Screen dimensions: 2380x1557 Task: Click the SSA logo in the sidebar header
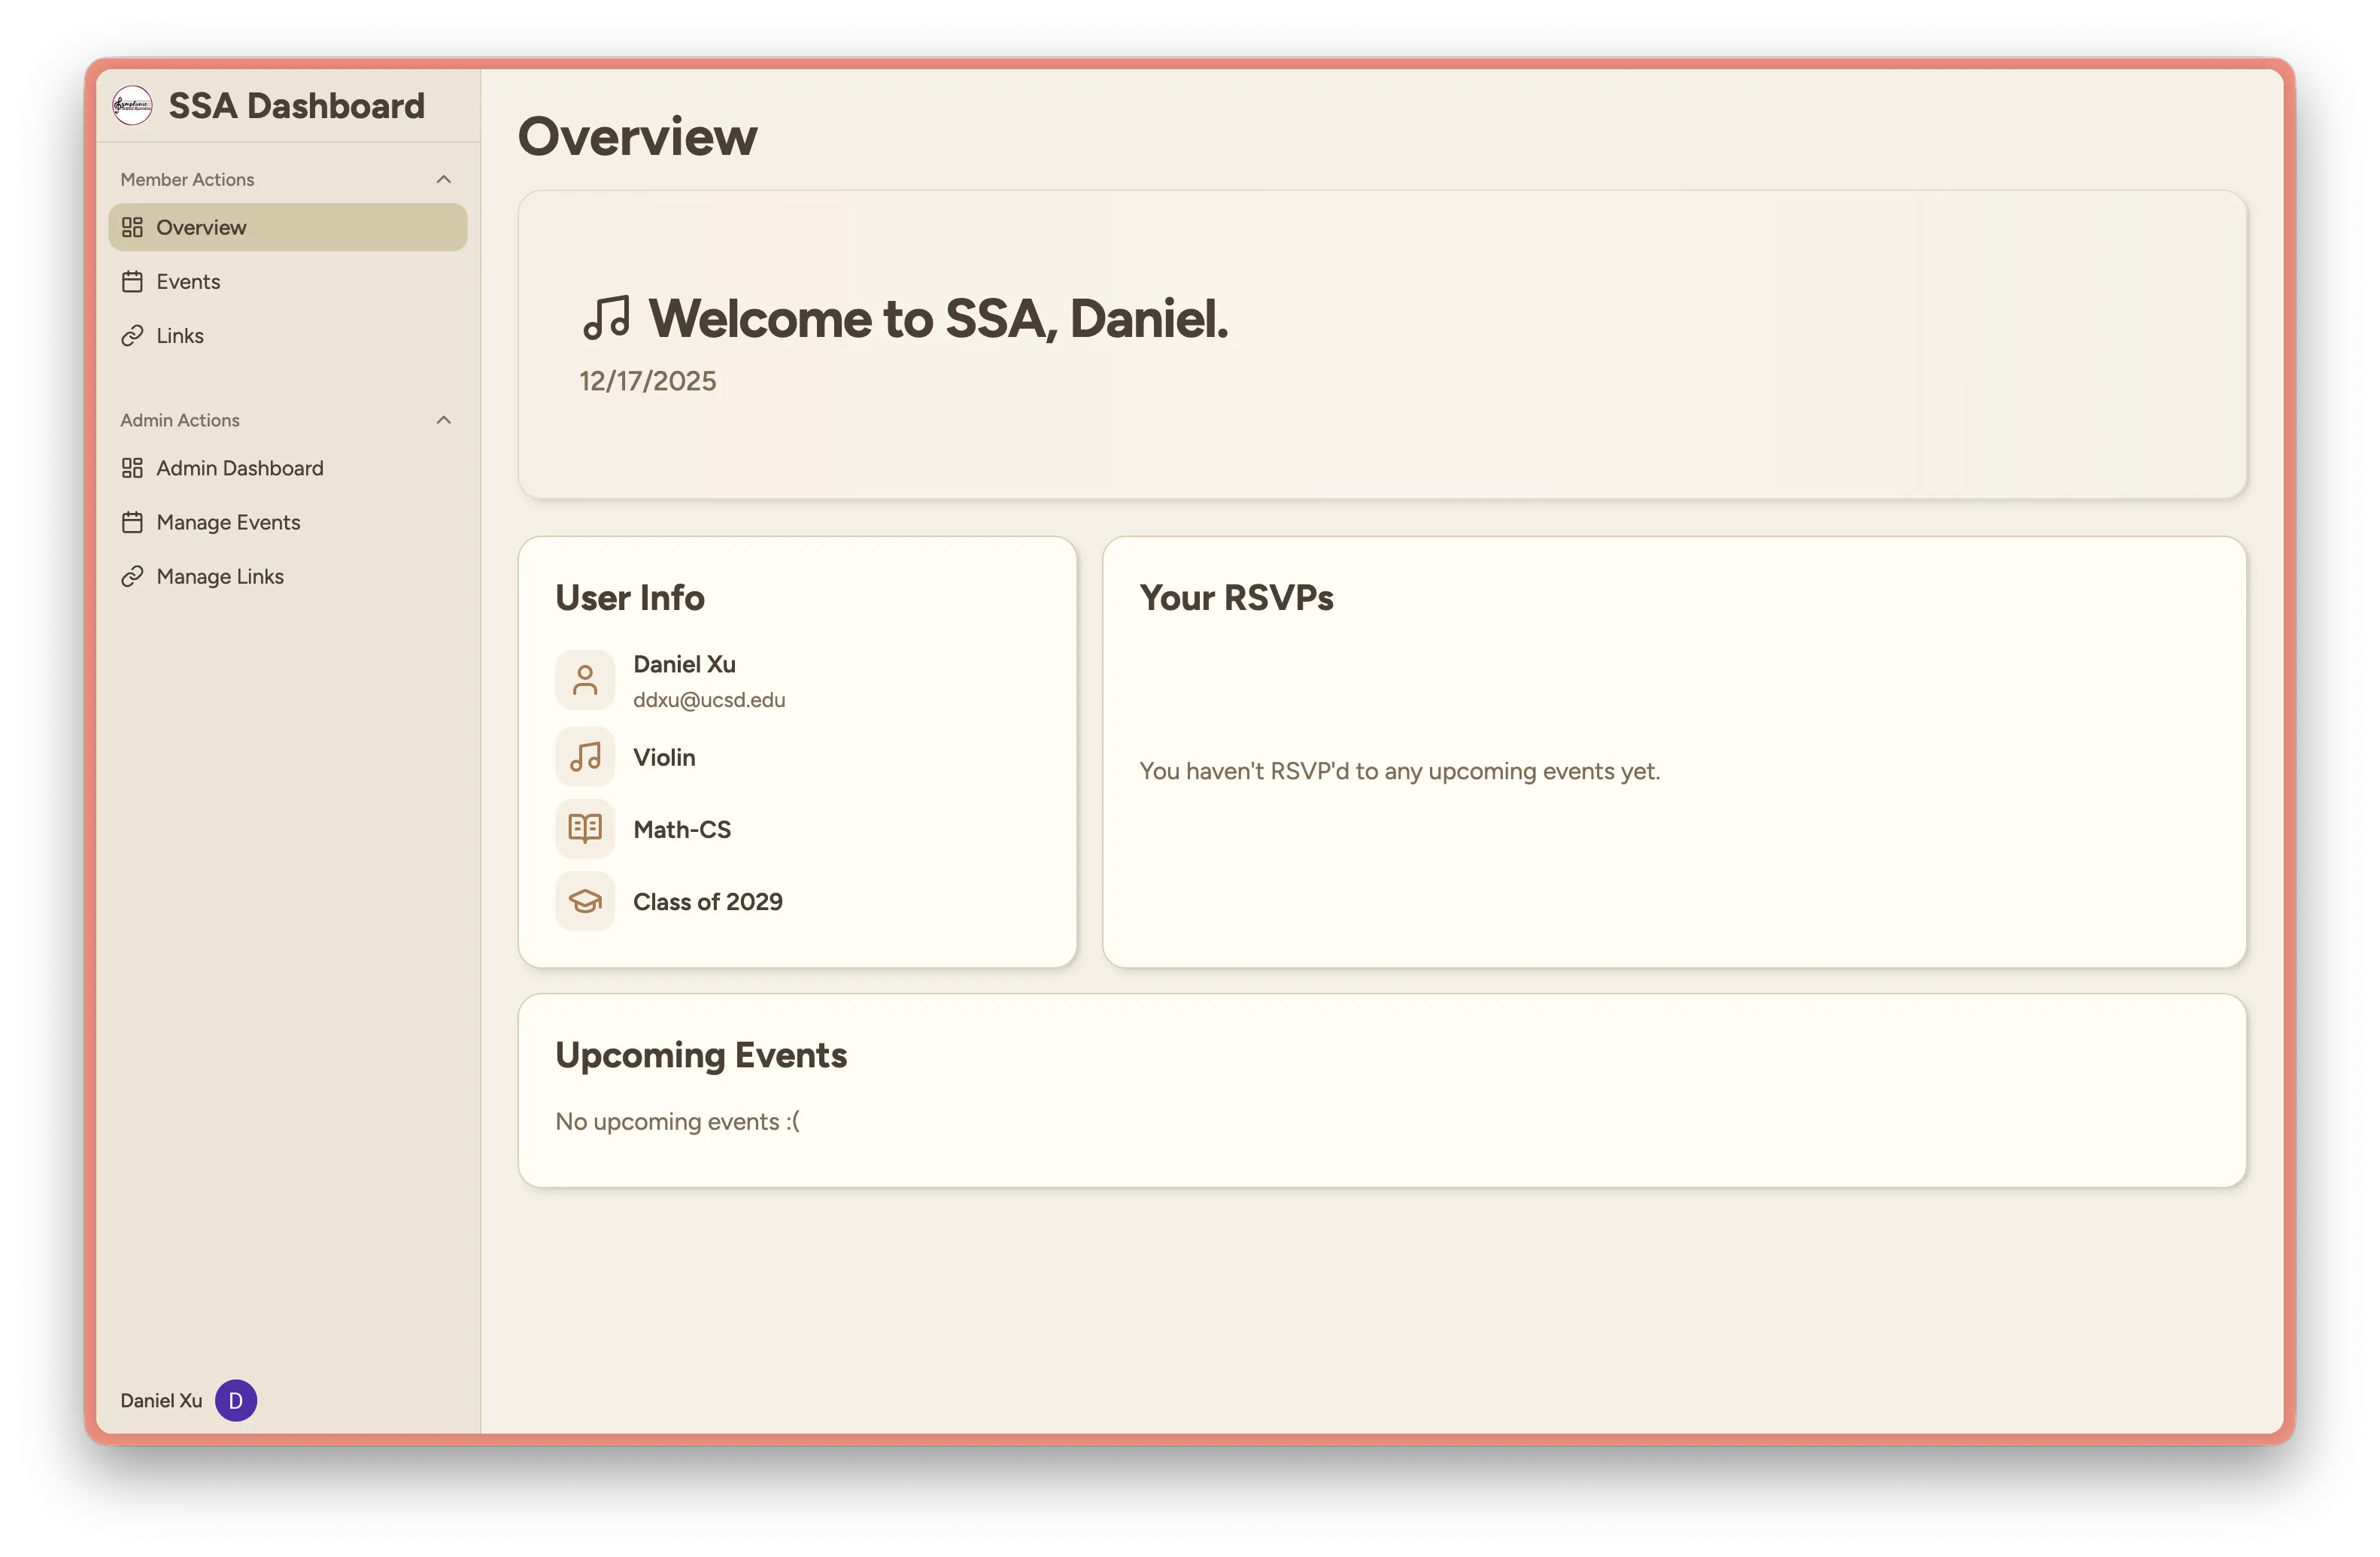[131, 105]
